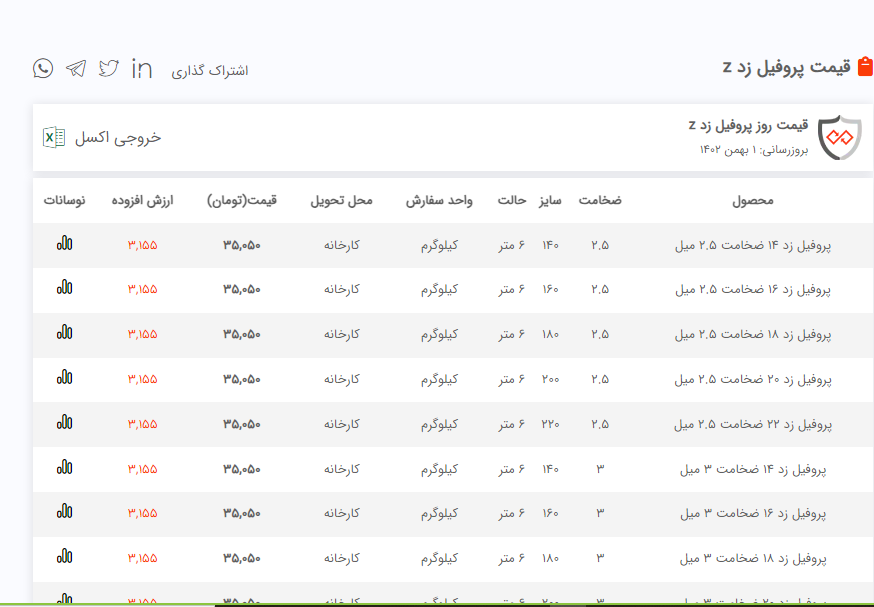
Task: Share page via Twitter icon
Action: tap(109, 68)
